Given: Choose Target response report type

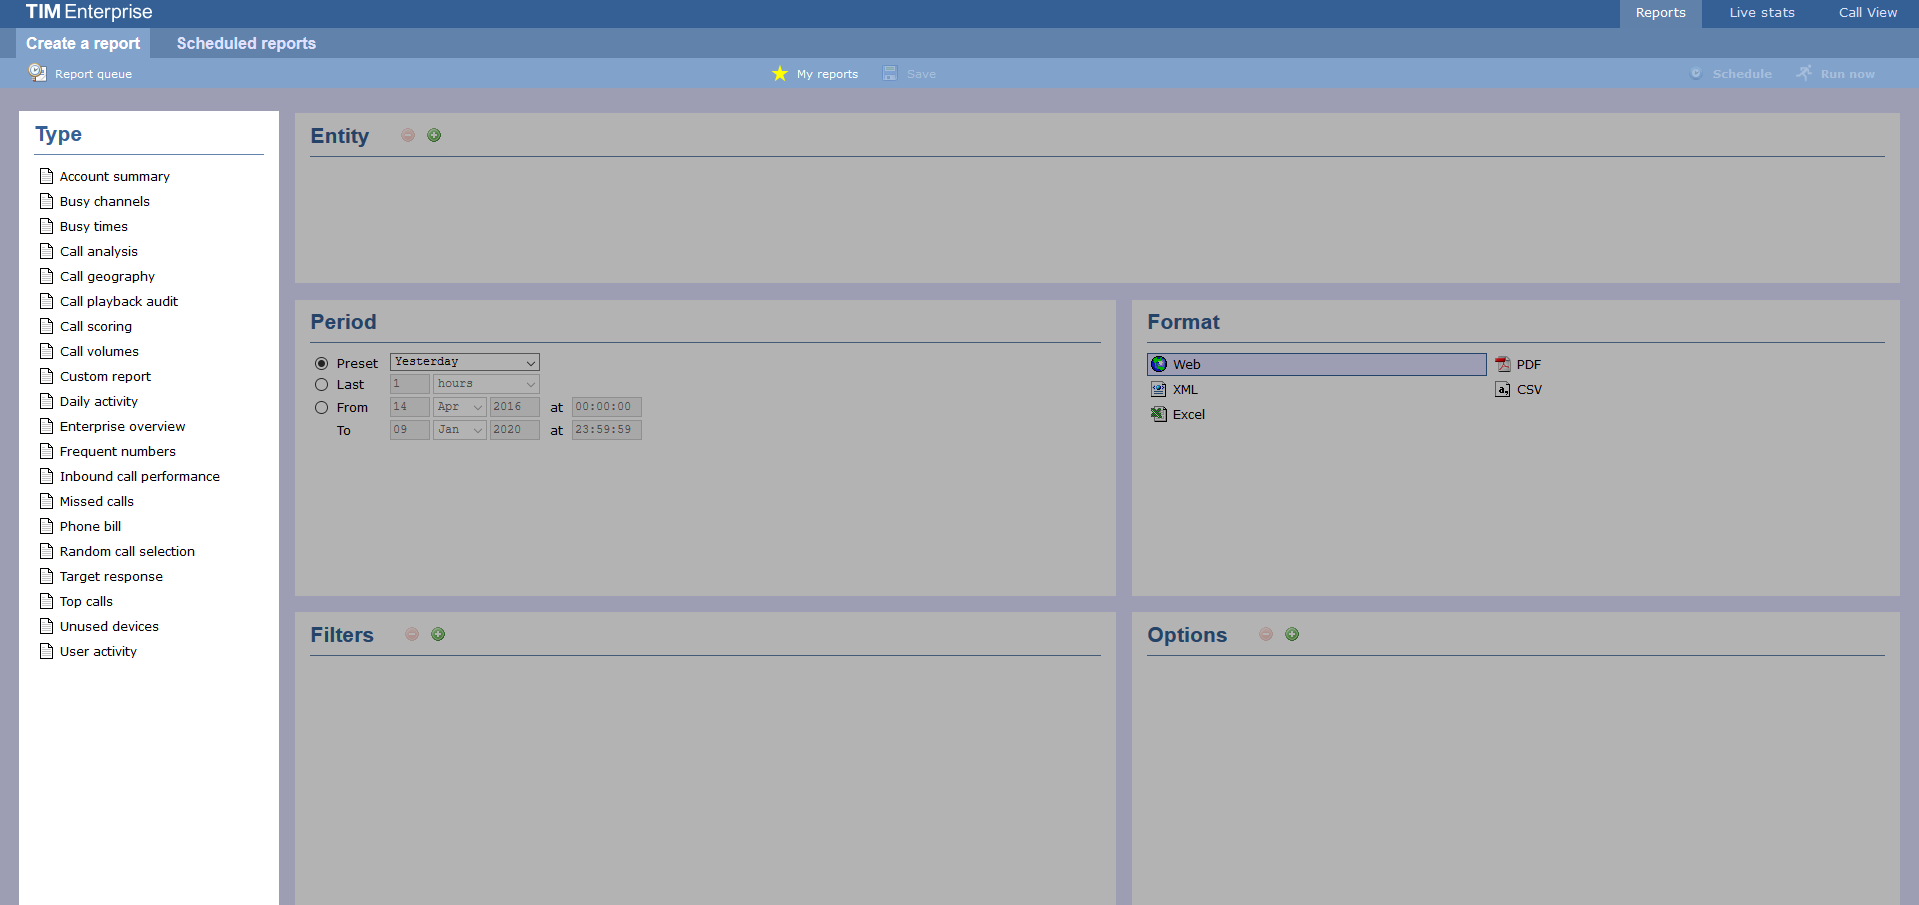Looking at the screenshot, I should [x=111, y=576].
